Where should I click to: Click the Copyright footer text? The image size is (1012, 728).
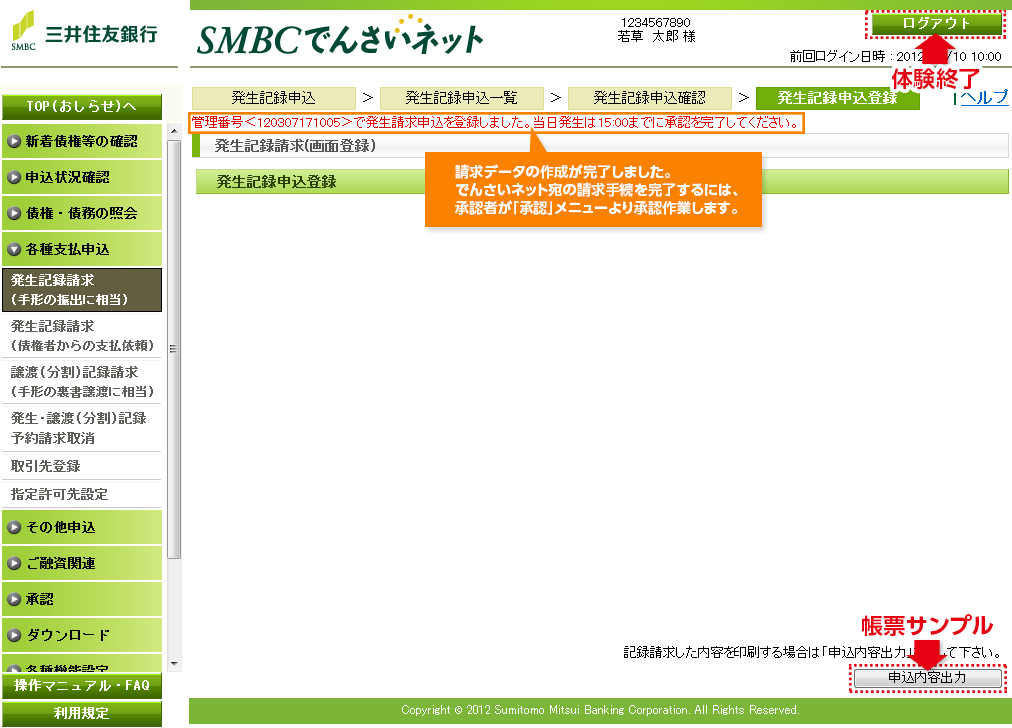tap(600, 710)
